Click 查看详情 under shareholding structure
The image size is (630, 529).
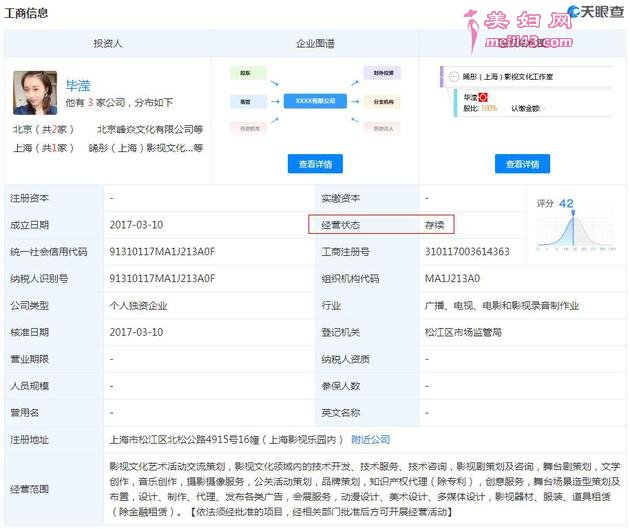point(522,164)
